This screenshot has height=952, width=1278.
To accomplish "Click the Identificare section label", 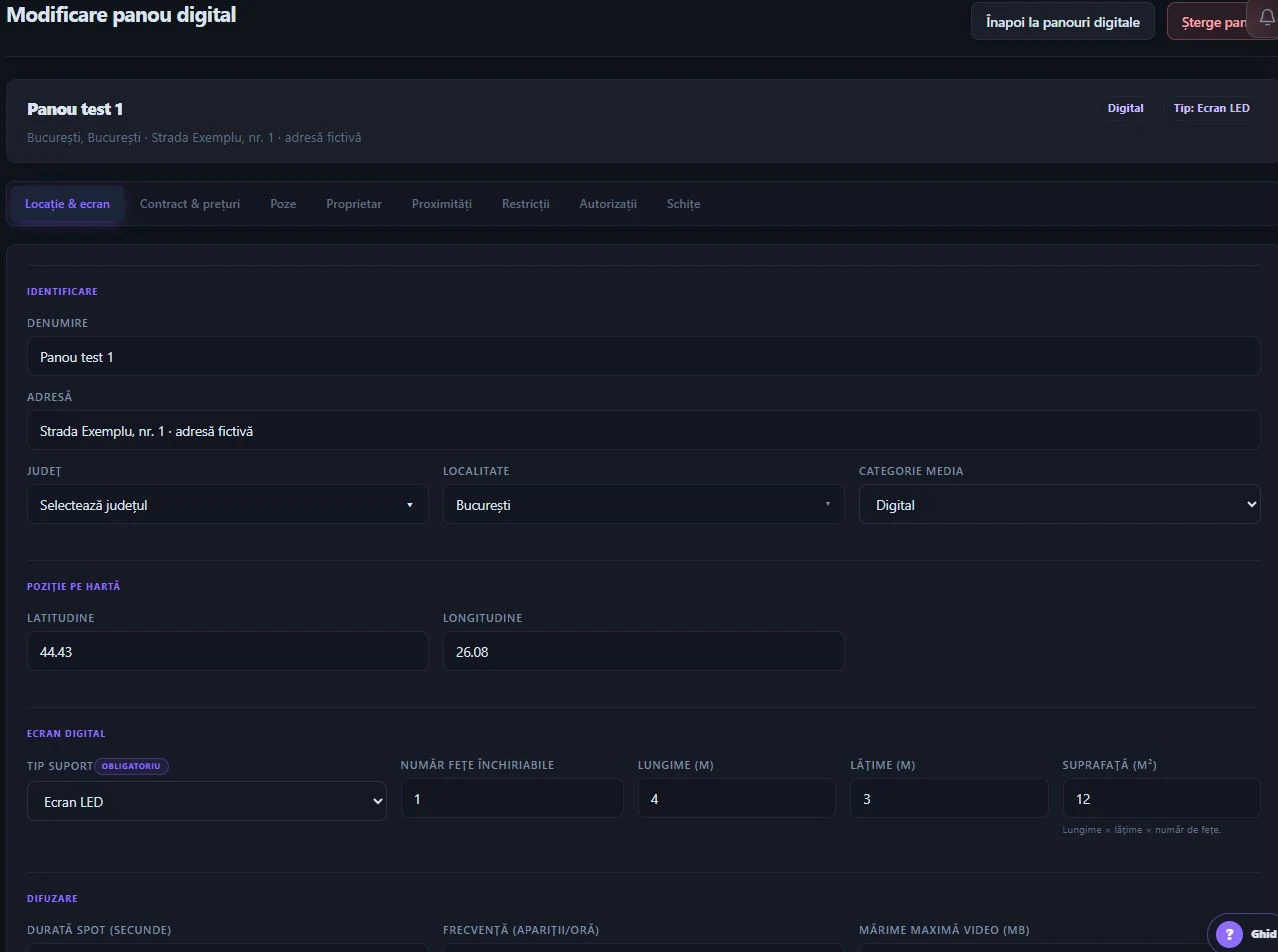I will point(62,292).
